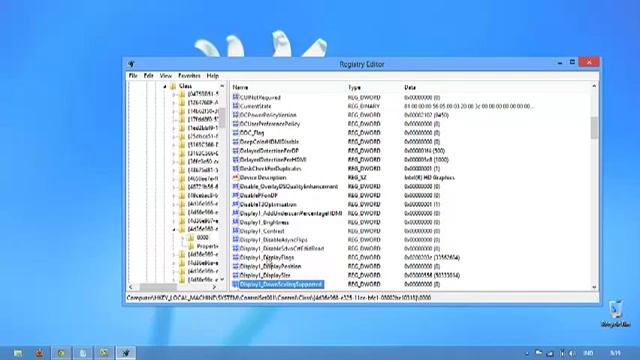
Task: Click the CurrentState binary value icon
Action: coord(236,106)
